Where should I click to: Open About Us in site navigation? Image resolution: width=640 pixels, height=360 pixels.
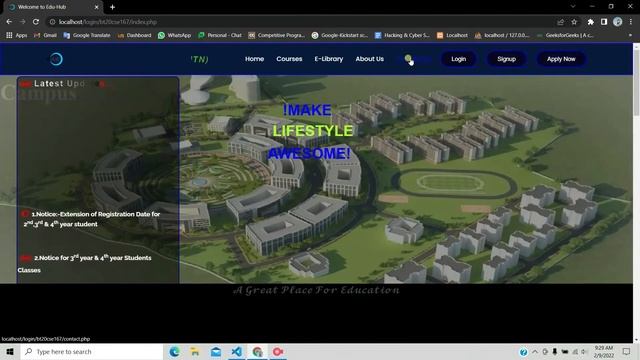click(x=369, y=59)
